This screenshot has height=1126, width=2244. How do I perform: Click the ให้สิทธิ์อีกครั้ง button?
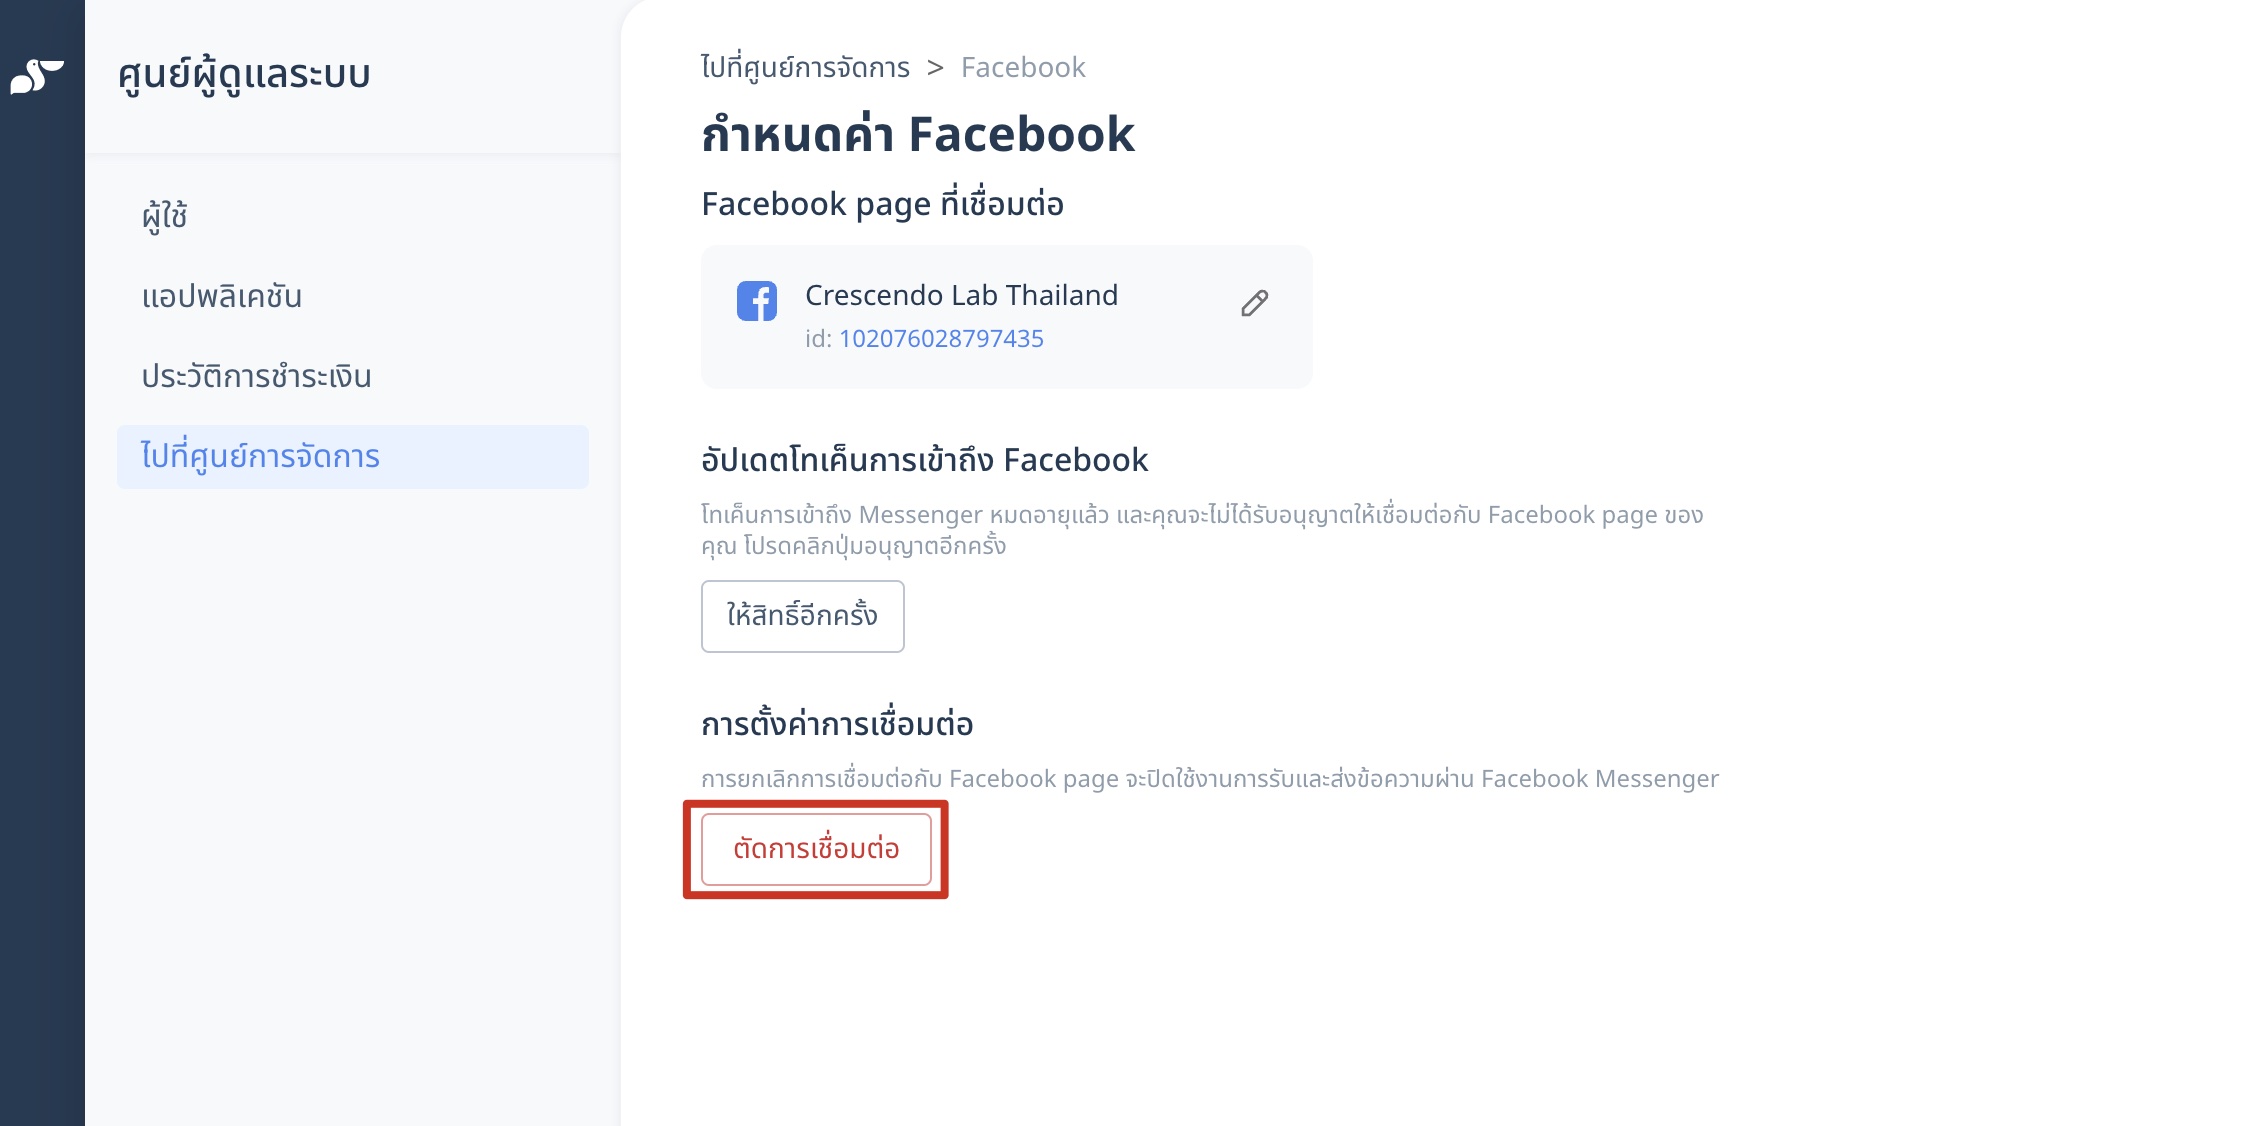click(803, 616)
